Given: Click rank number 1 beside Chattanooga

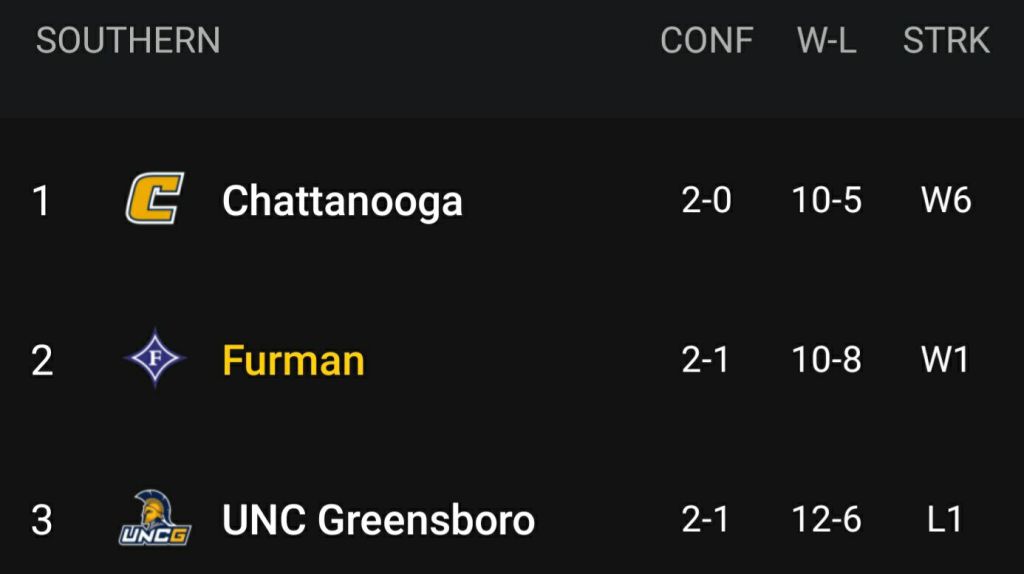Looking at the screenshot, I should (x=41, y=201).
